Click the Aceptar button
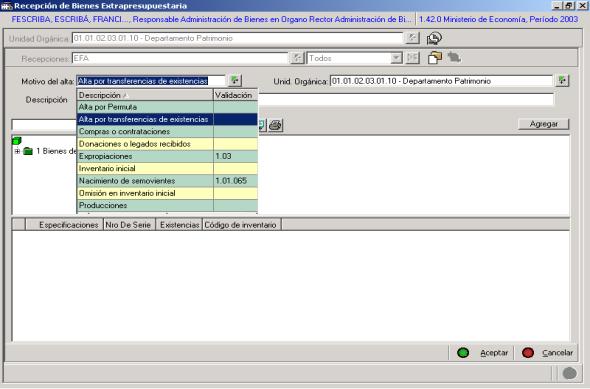The width and height of the screenshot is (590, 389). tap(494, 353)
